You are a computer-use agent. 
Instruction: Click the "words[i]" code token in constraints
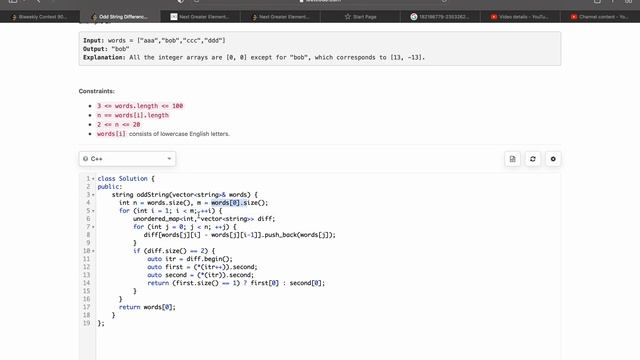[x=111, y=134]
